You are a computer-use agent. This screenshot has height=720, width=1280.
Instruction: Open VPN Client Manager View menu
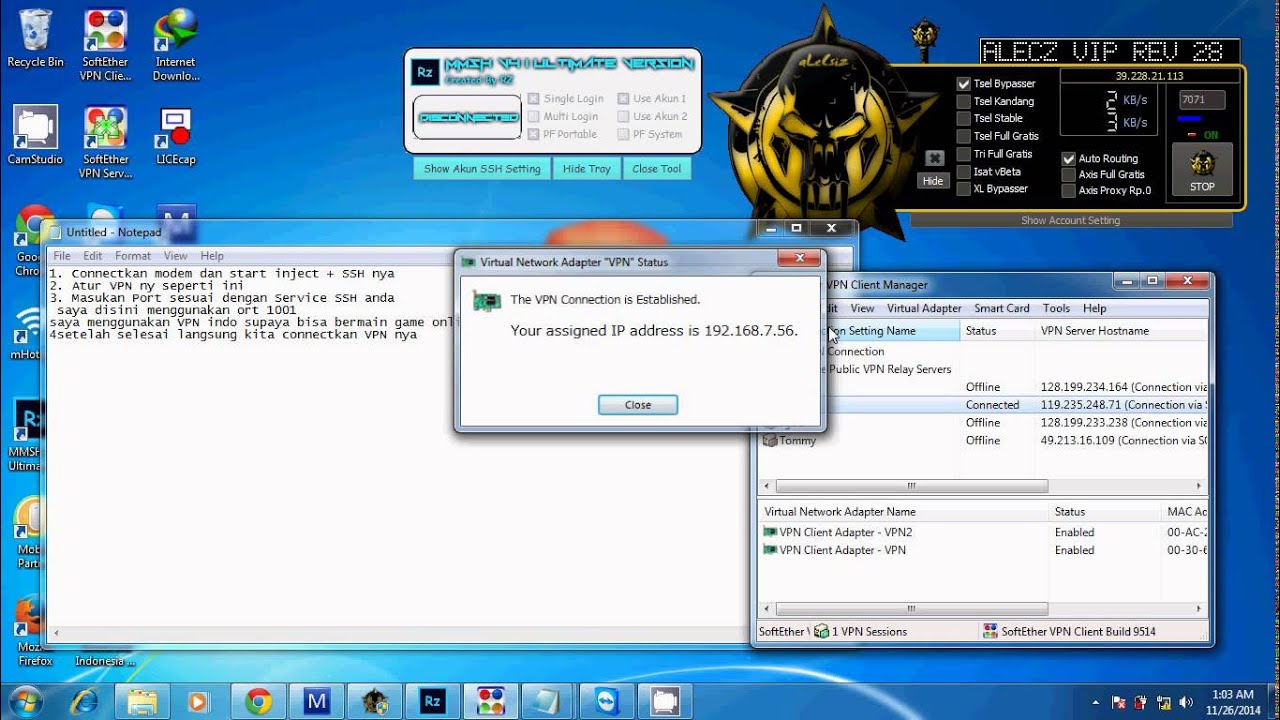coord(862,308)
